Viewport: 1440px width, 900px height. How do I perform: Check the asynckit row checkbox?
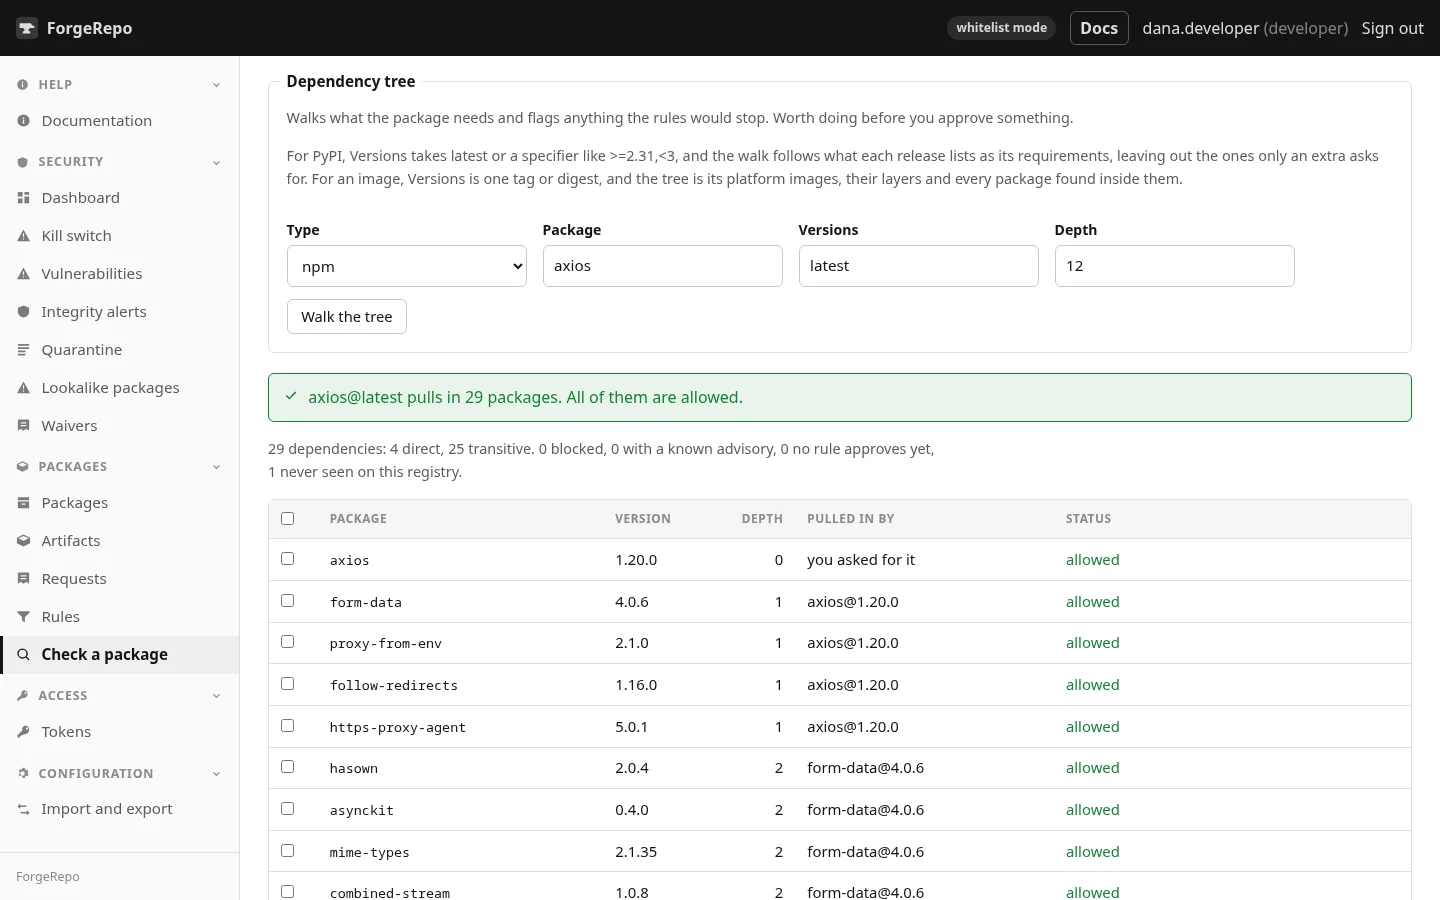click(x=288, y=809)
